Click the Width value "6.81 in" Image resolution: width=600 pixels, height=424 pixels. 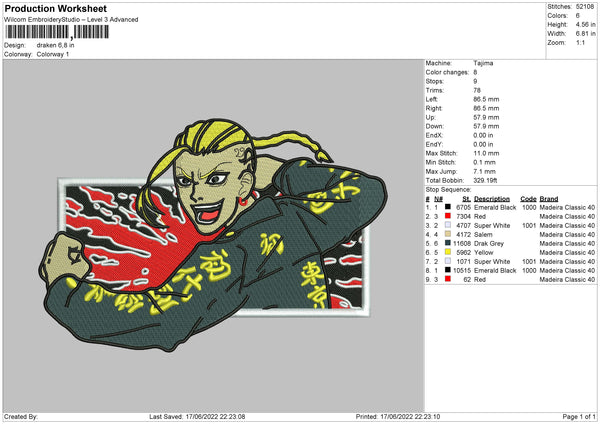coord(585,34)
